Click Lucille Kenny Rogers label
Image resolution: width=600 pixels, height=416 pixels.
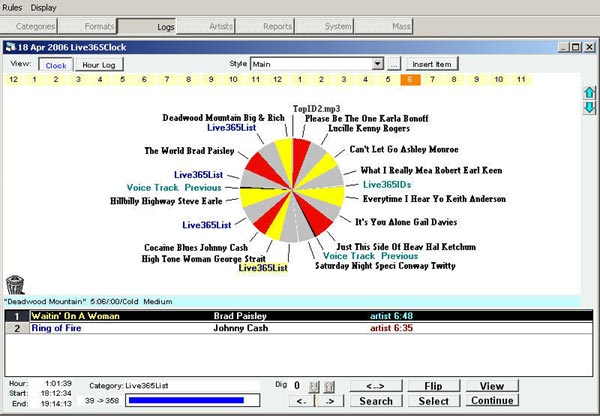(x=369, y=128)
